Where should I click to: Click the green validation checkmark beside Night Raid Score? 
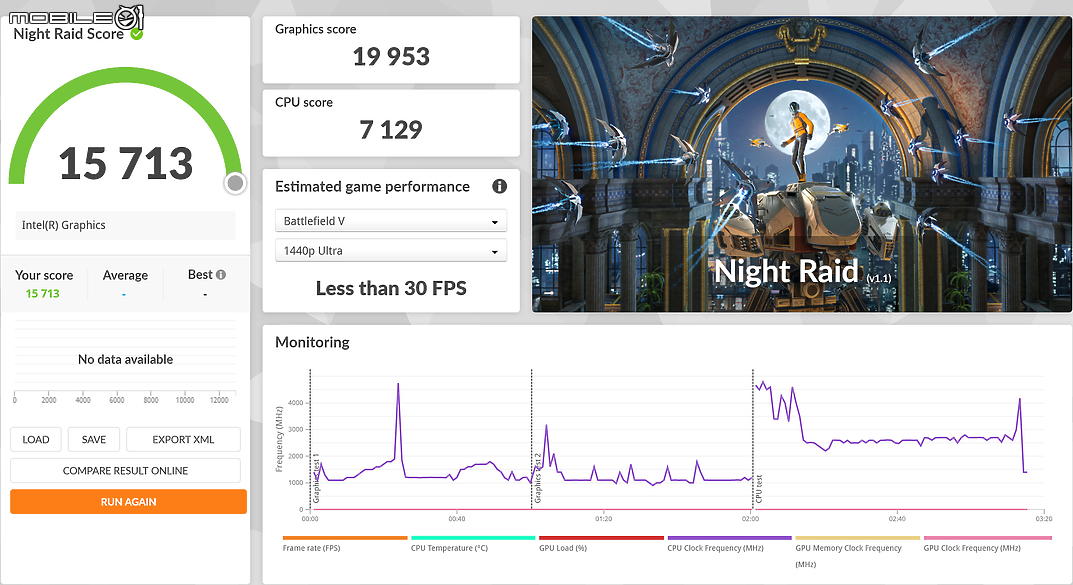137,34
